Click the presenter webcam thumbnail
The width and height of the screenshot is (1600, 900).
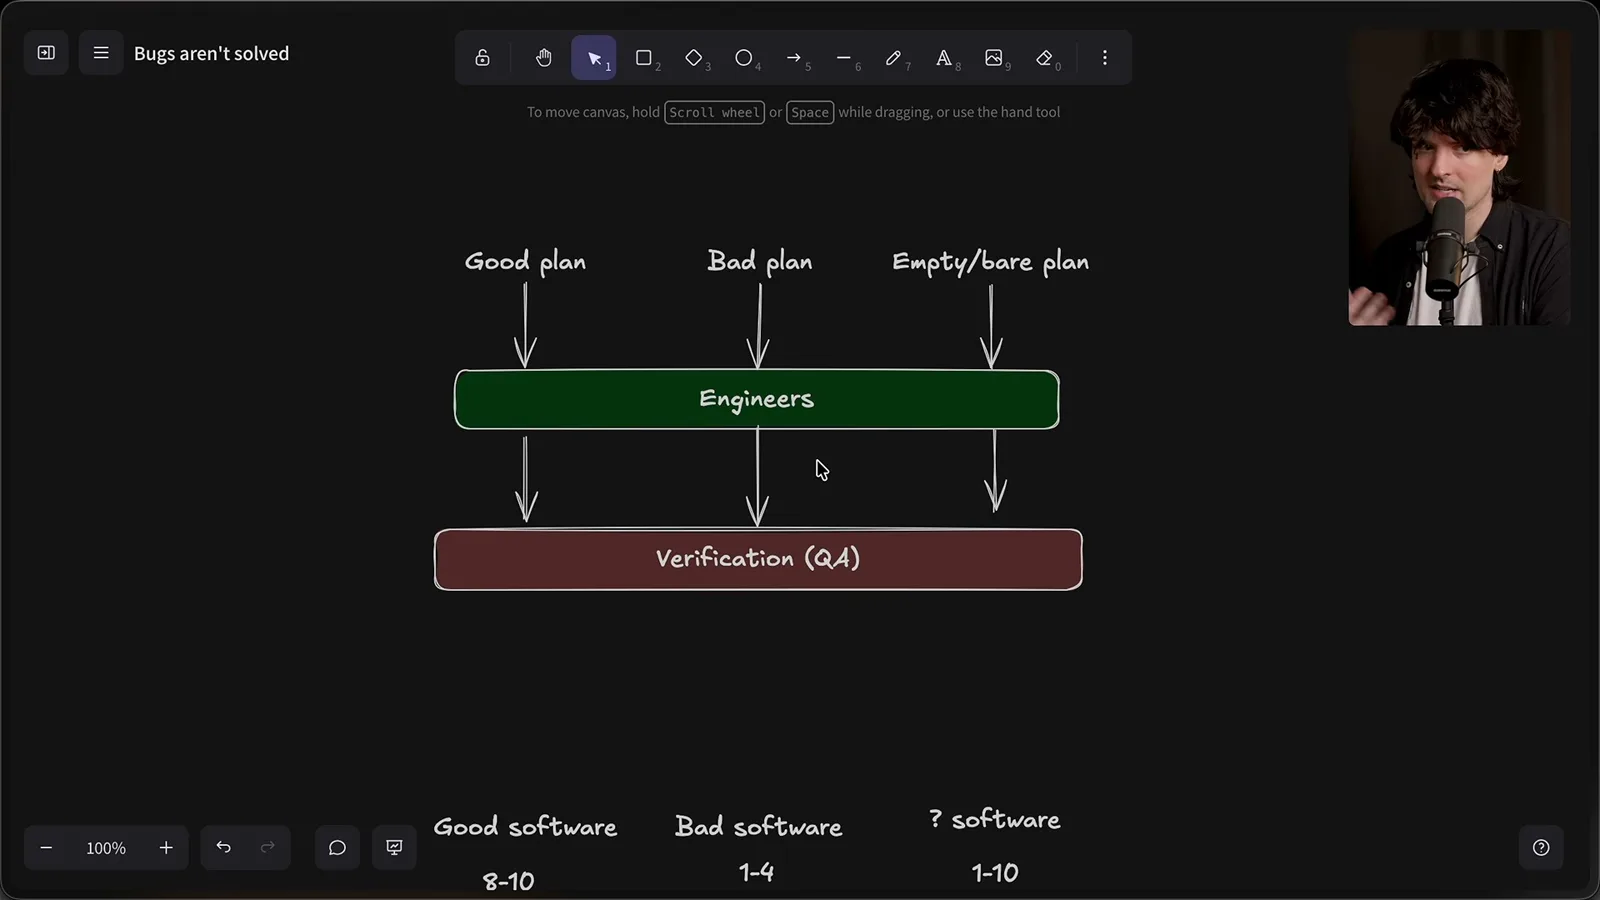click(x=1459, y=178)
